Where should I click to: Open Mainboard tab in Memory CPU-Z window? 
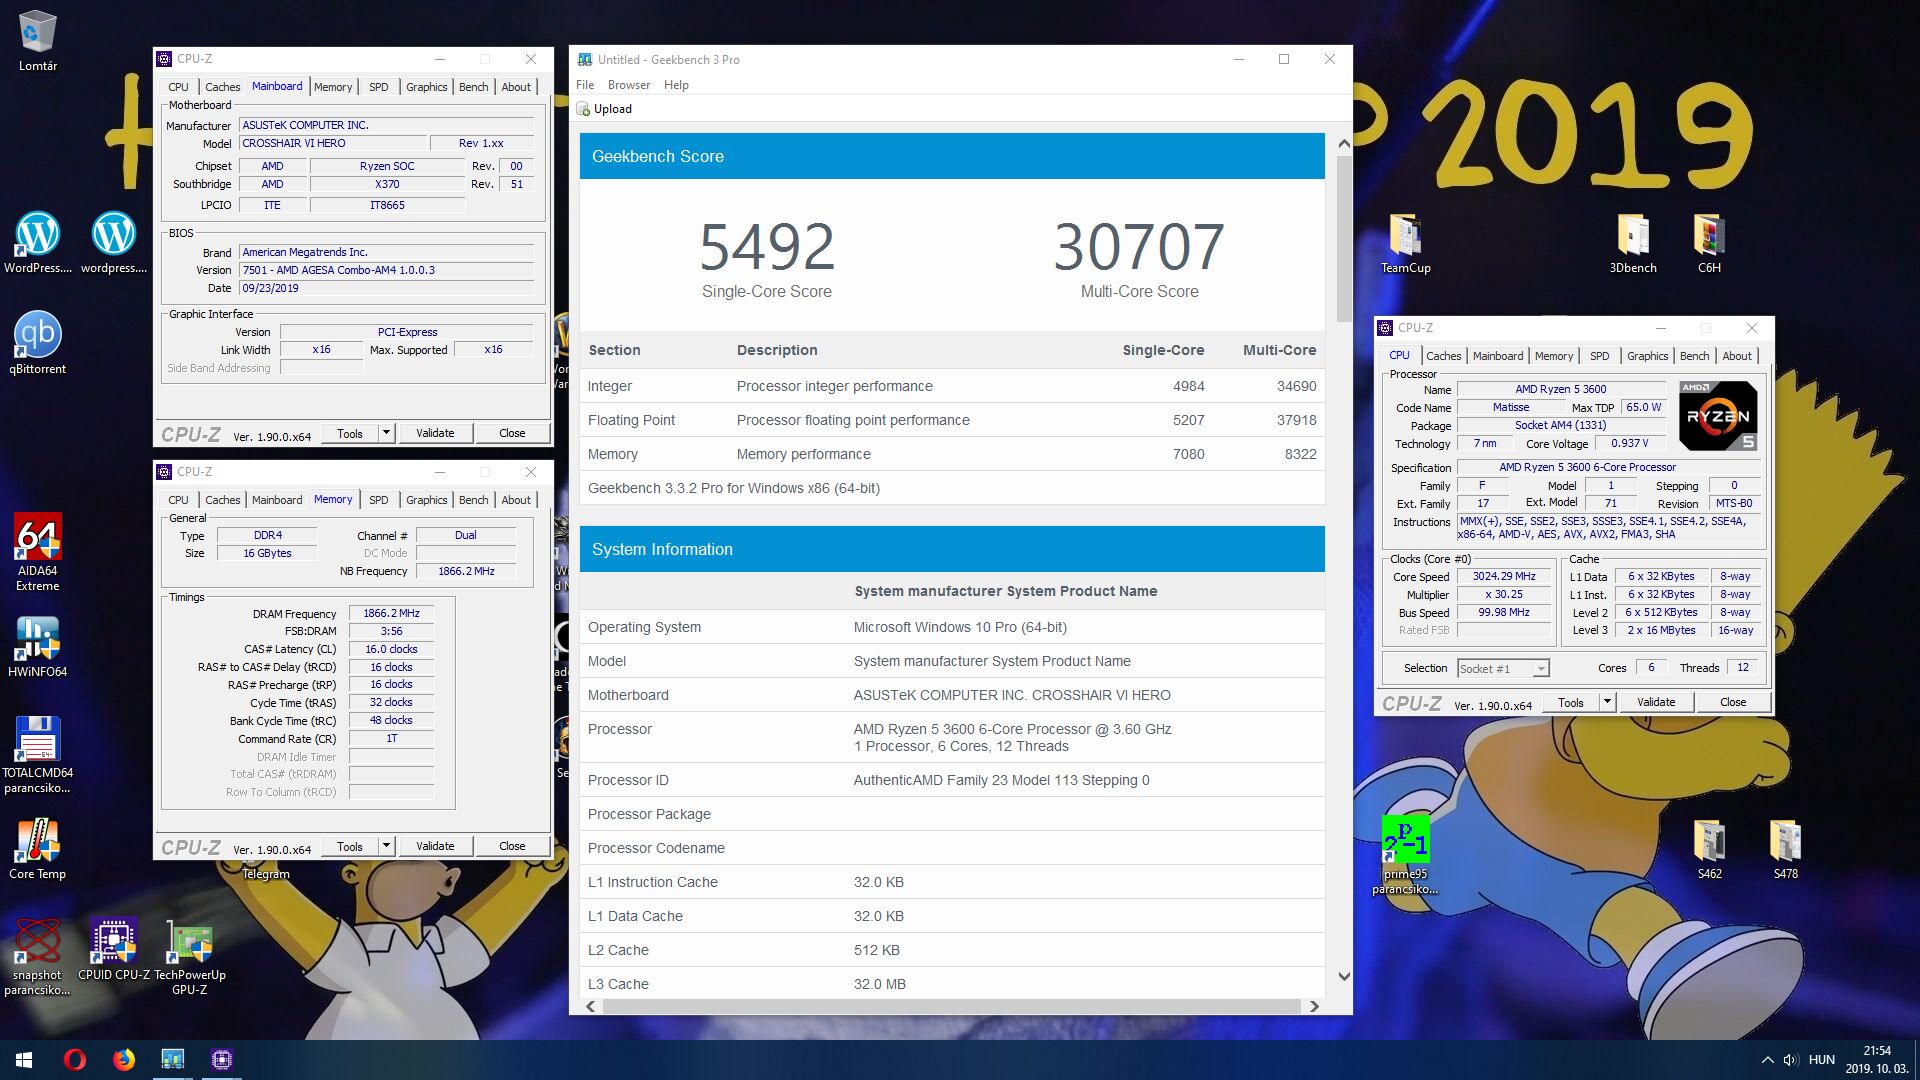[x=277, y=500]
